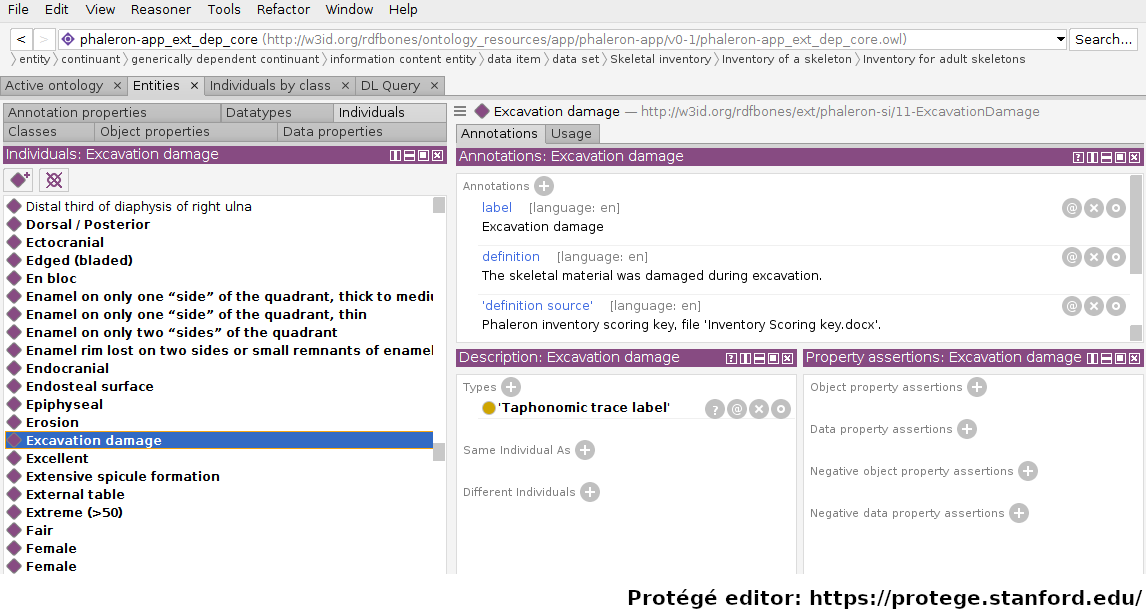Remove the 'definition source' annotation
Screen dimensions: 1146x612
click(x=1093, y=306)
